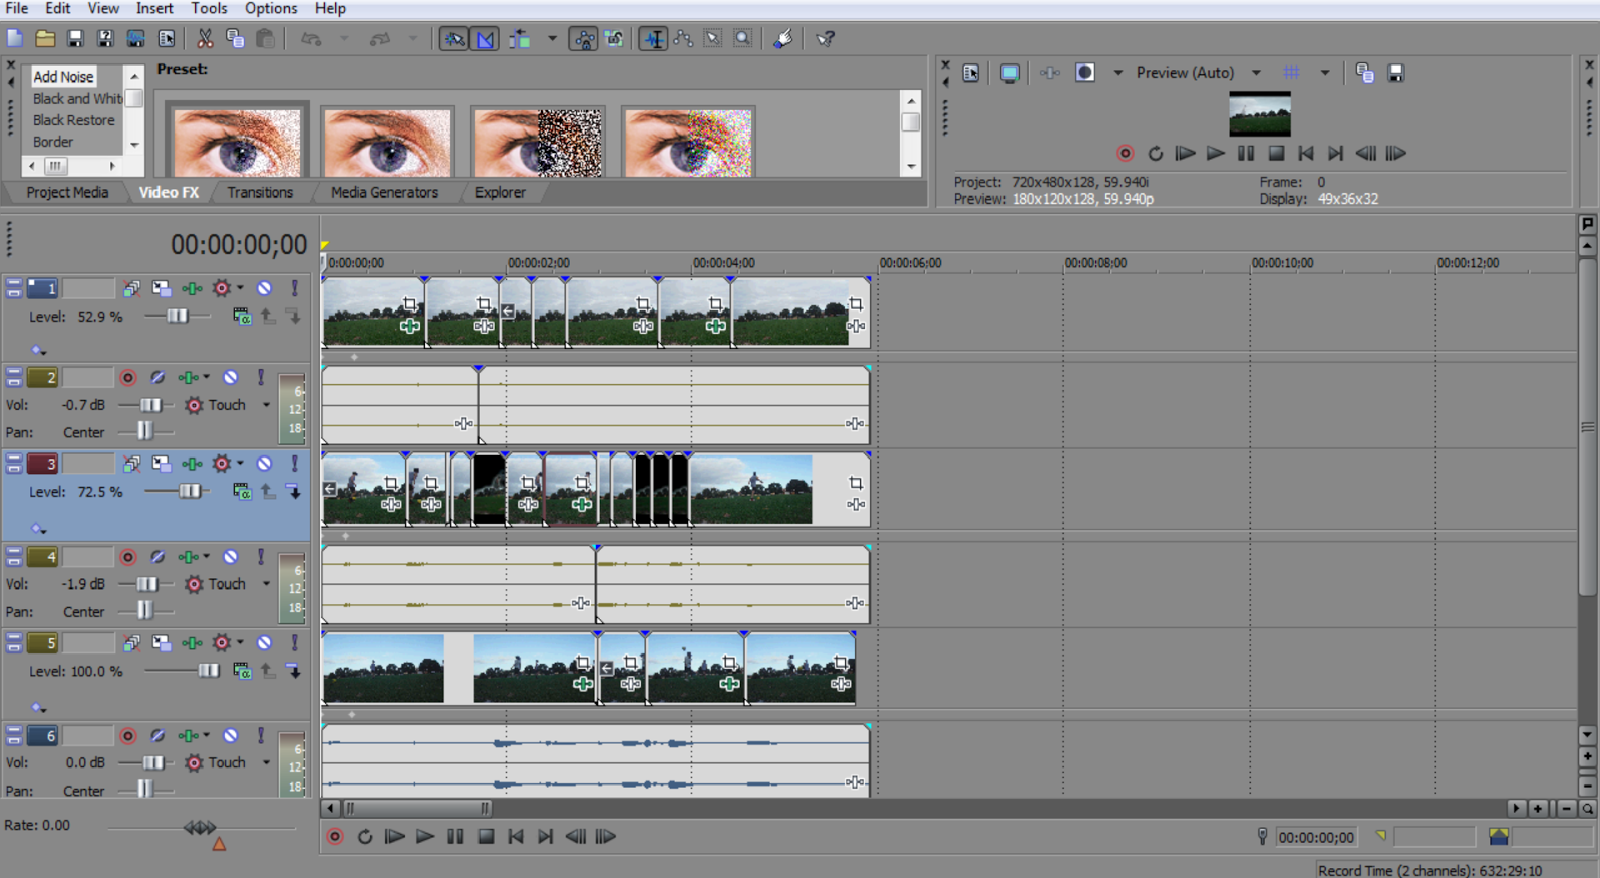Click the What's This help icon
Viewport: 1600px width, 878px height.
[825, 38]
